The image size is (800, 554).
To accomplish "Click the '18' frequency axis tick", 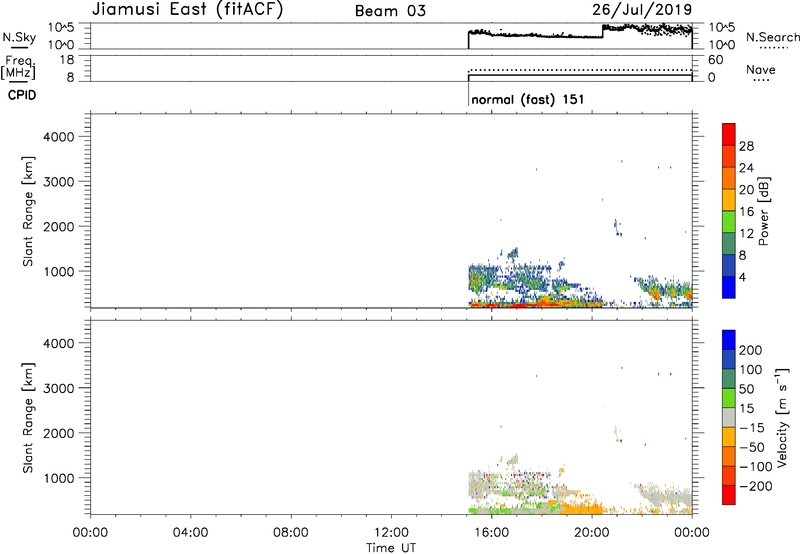I will [x=67, y=60].
